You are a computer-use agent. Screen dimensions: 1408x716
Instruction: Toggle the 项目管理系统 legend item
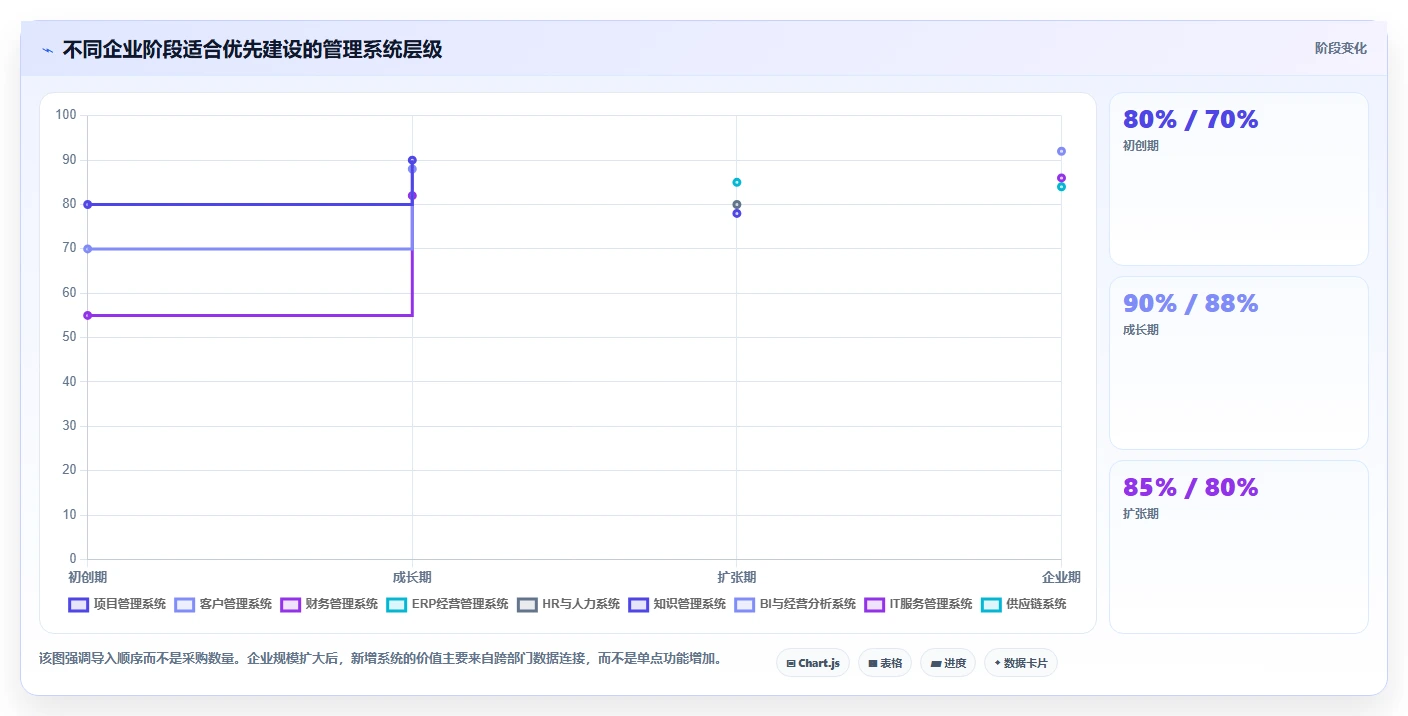(x=117, y=604)
